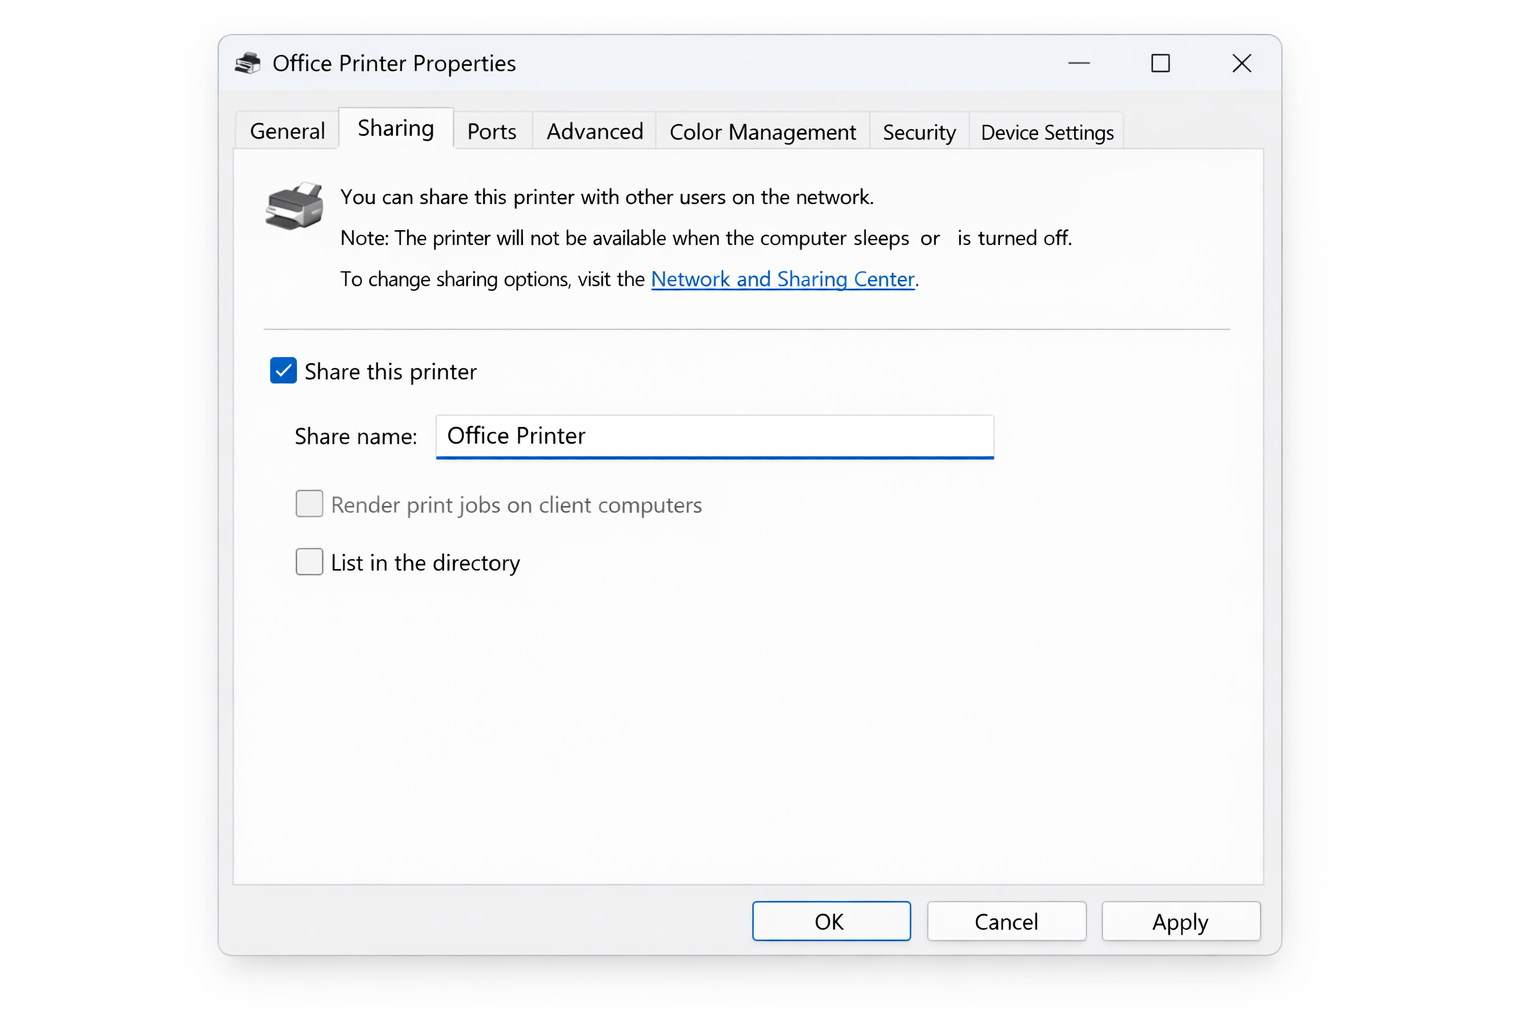Click inside the Share name text field
The height and width of the screenshot is (1024, 1536).
714,436
